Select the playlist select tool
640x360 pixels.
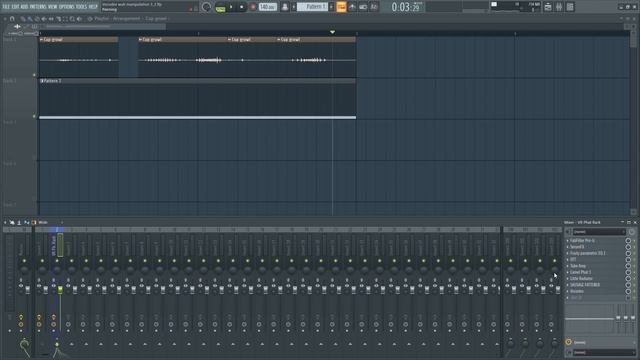coord(65,19)
